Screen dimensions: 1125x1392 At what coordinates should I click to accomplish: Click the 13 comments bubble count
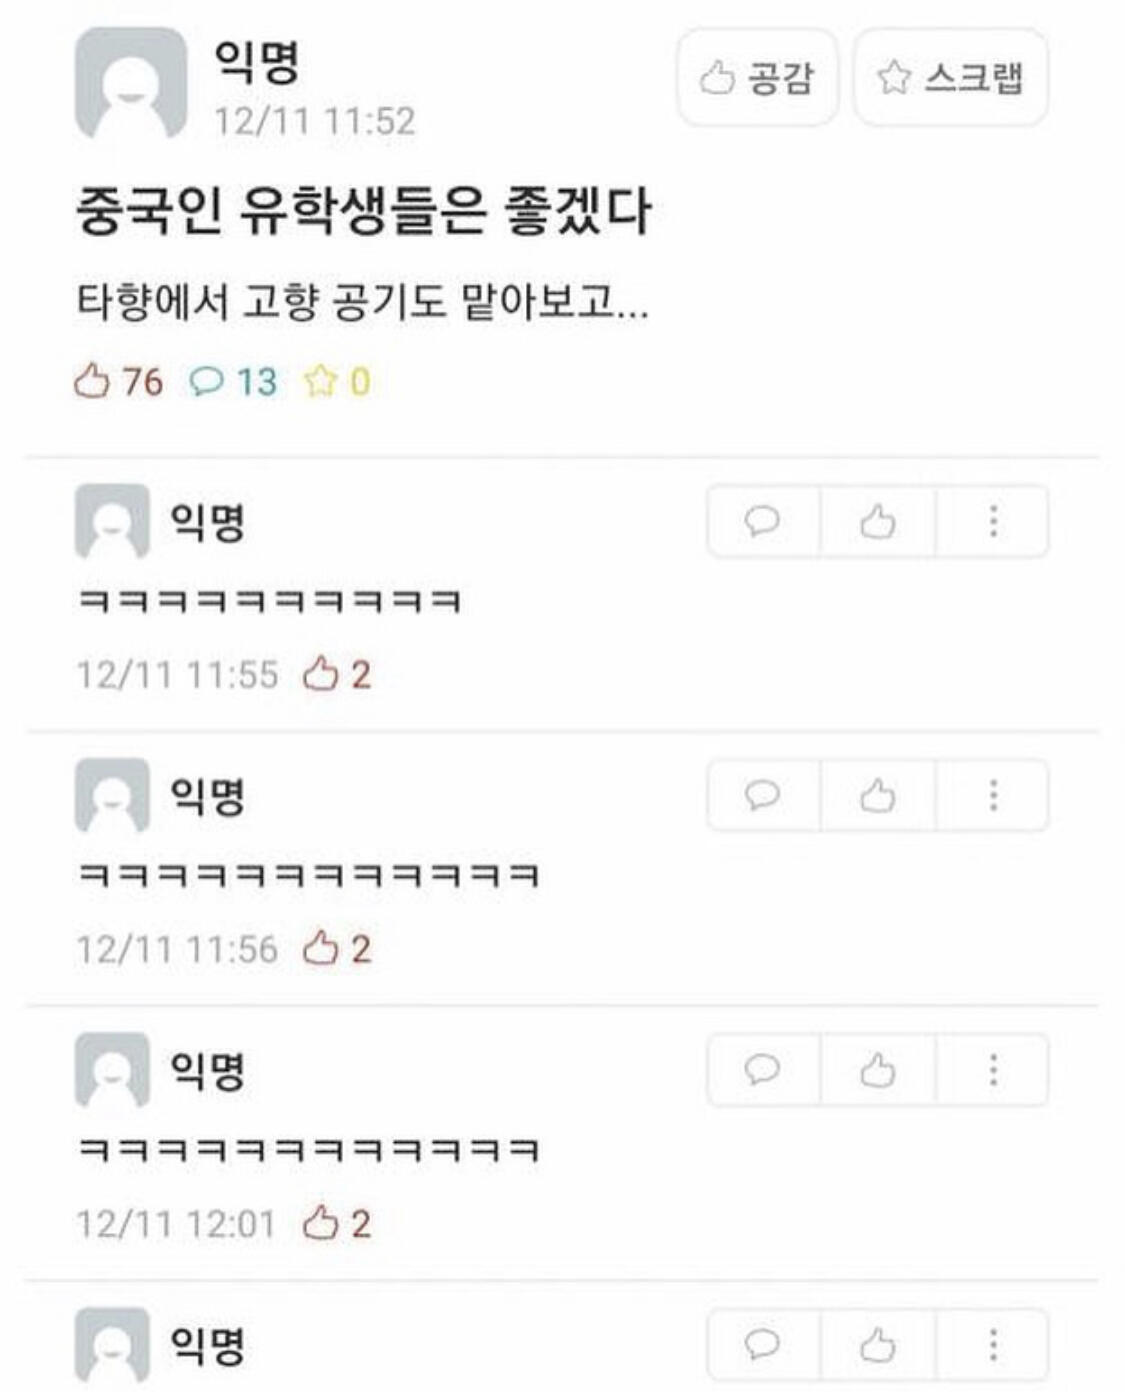[x=233, y=381]
